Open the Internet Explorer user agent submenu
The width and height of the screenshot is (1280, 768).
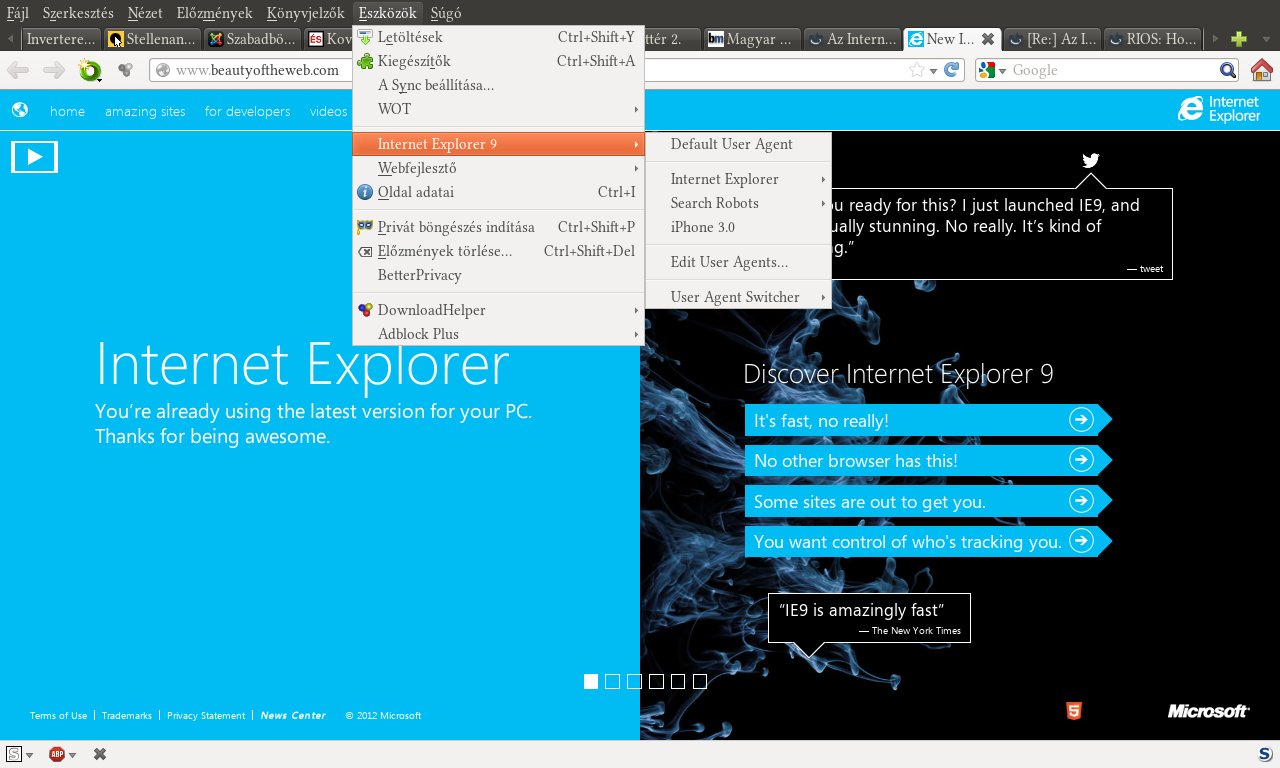click(738, 179)
